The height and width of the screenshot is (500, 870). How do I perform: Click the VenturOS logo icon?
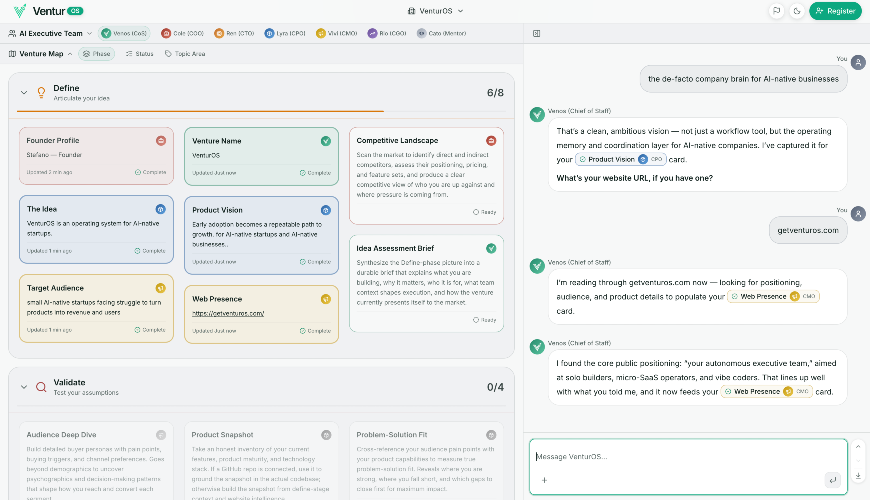(x=20, y=11)
